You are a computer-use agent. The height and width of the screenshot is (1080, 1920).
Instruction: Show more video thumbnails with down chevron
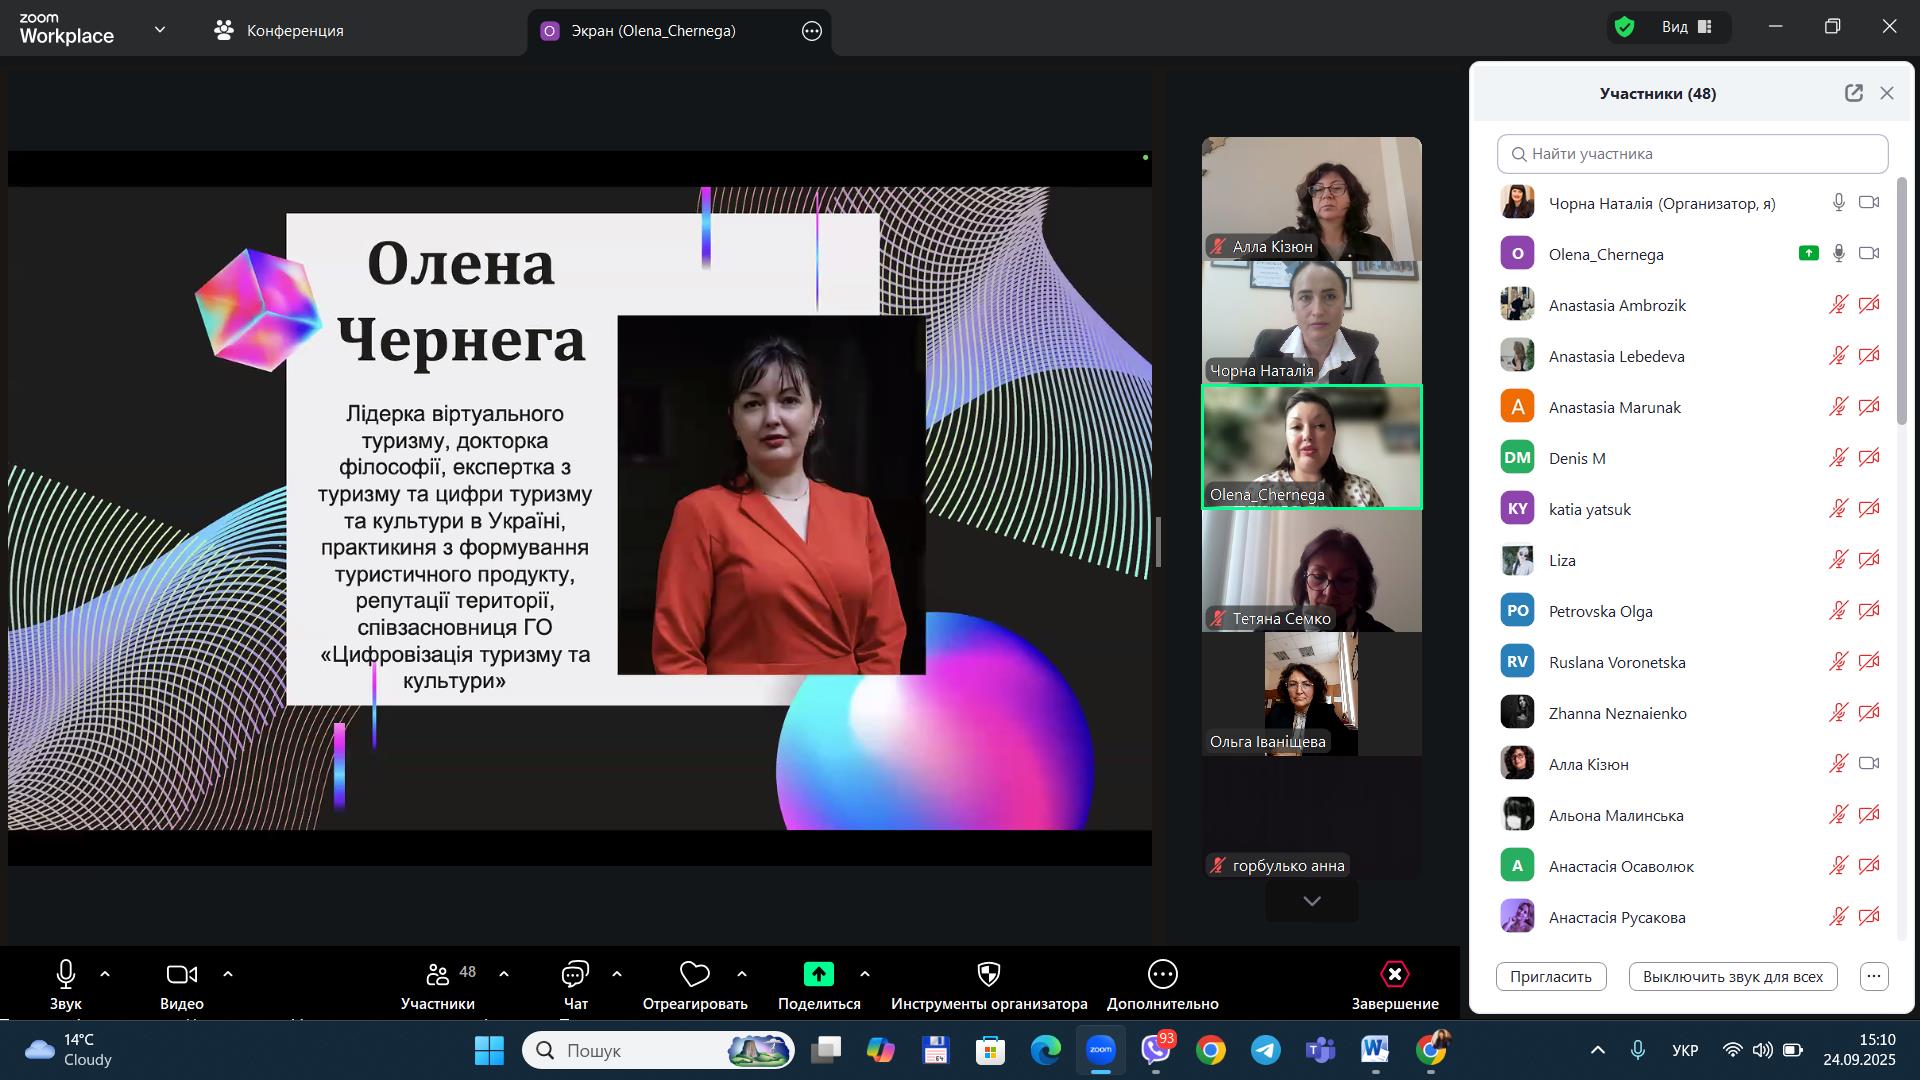click(x=1311, y=901)
